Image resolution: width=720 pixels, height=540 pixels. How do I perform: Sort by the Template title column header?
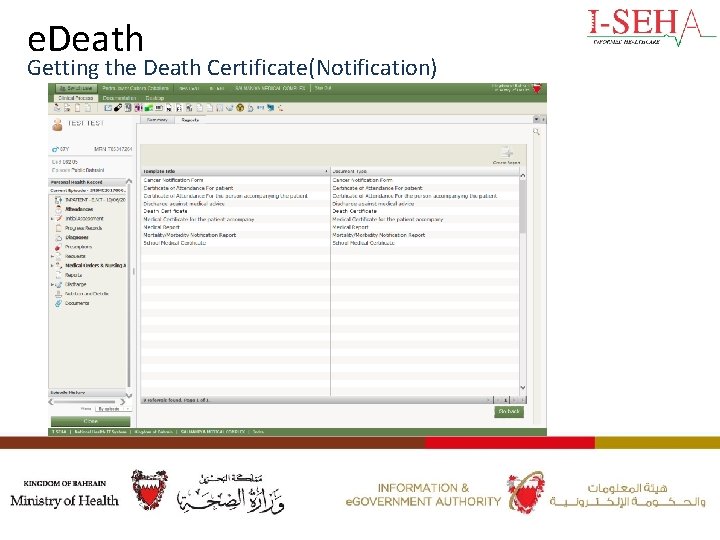point(235,171)
